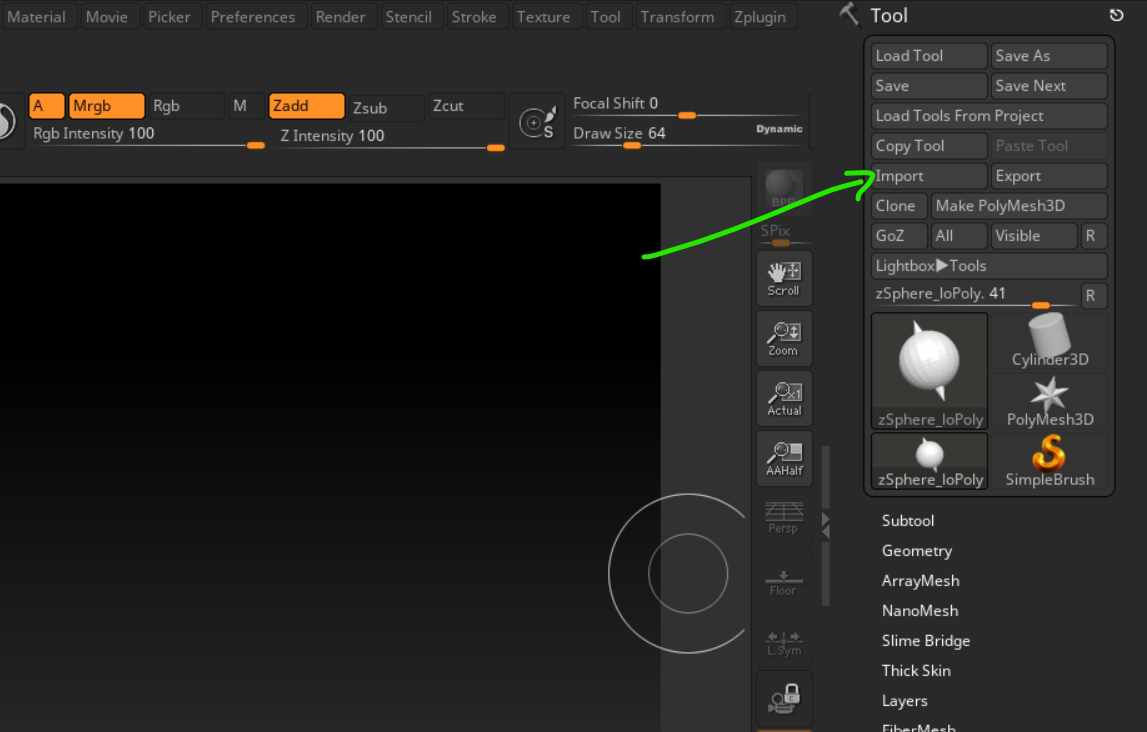Image resolution: width=1147 pixels, height=732 pixels.
Task: Toggle Persp perspective view
Action: coord(783,517)
